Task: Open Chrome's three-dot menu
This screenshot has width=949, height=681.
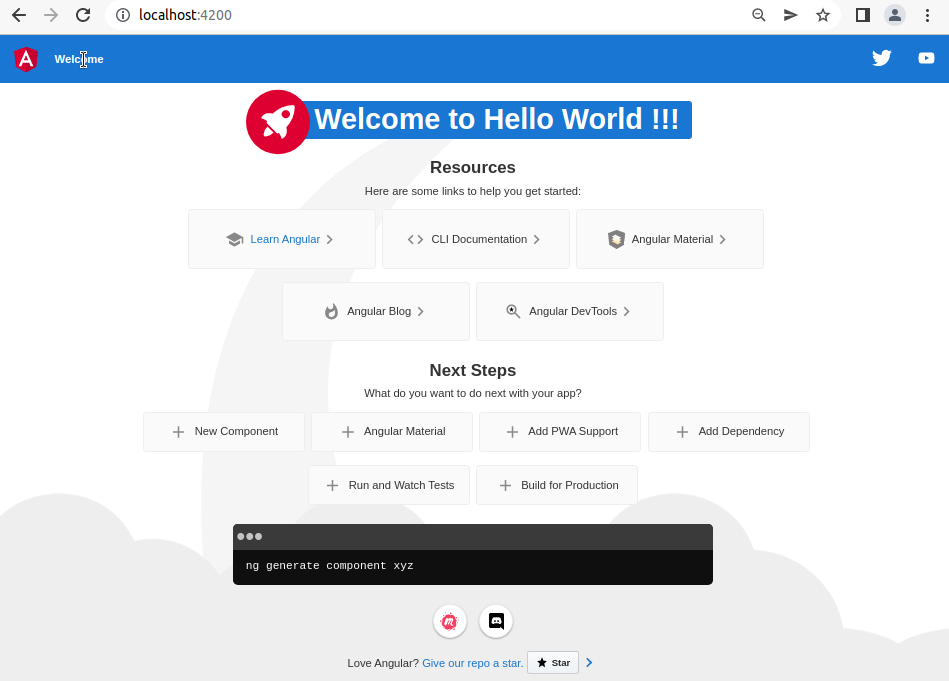Action: click(928, 15)
